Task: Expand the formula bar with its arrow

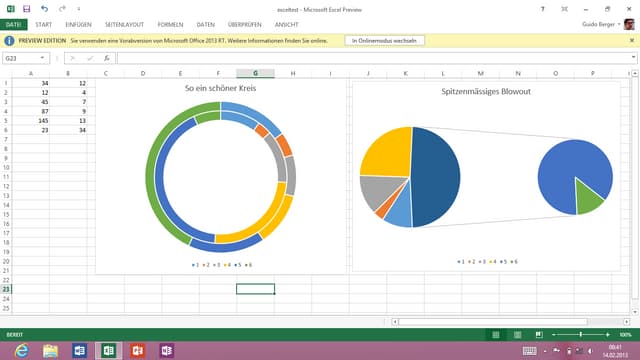Action: tap(633, 58)
